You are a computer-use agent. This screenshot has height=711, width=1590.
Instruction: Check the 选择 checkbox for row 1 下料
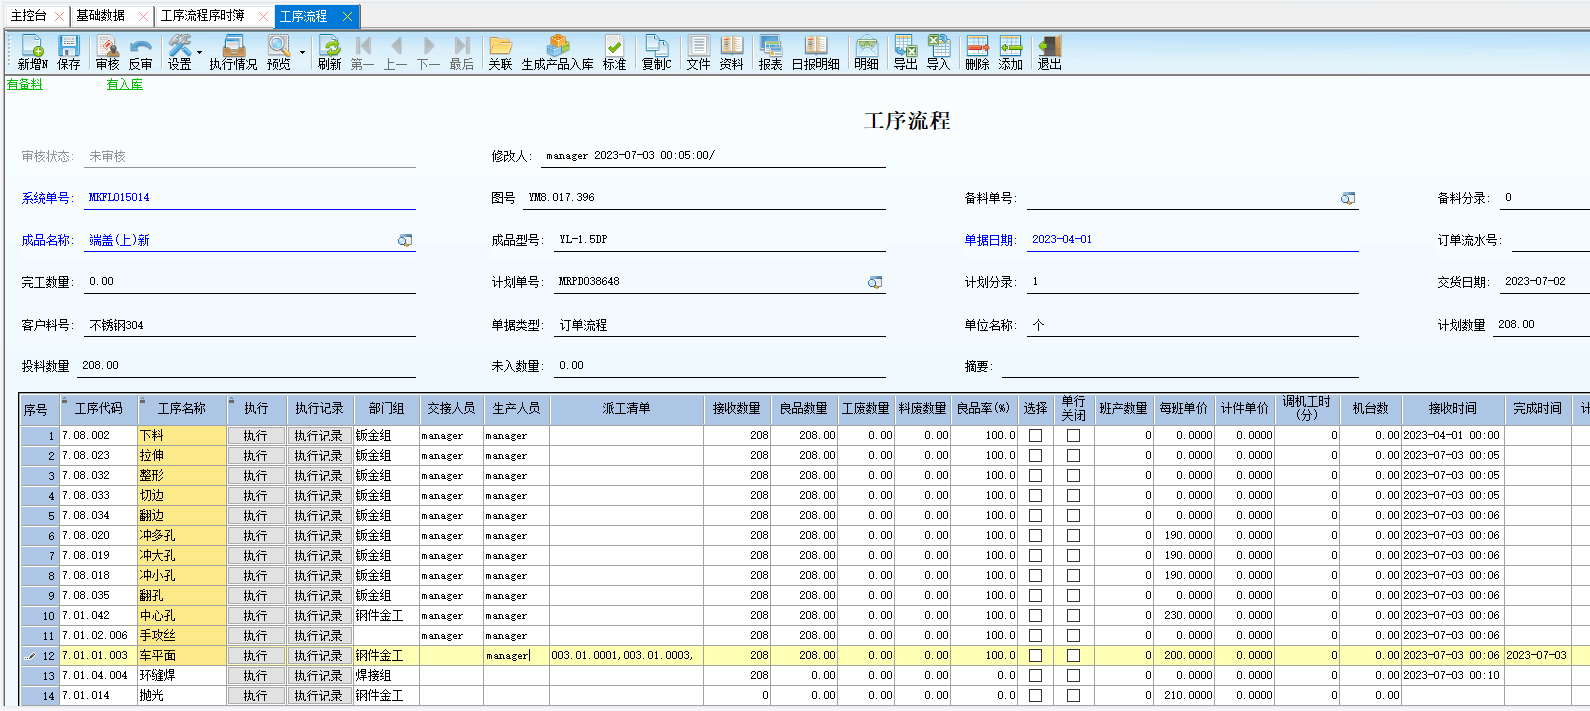pos(1035,436)
